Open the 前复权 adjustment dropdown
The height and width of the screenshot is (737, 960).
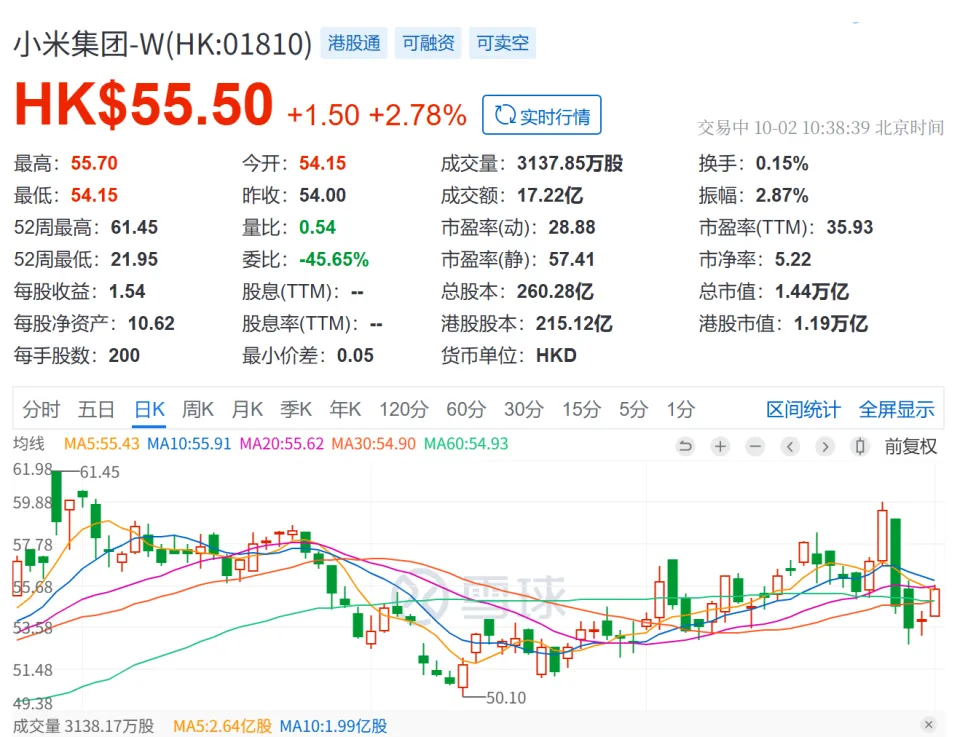click(x=910, y=446)
